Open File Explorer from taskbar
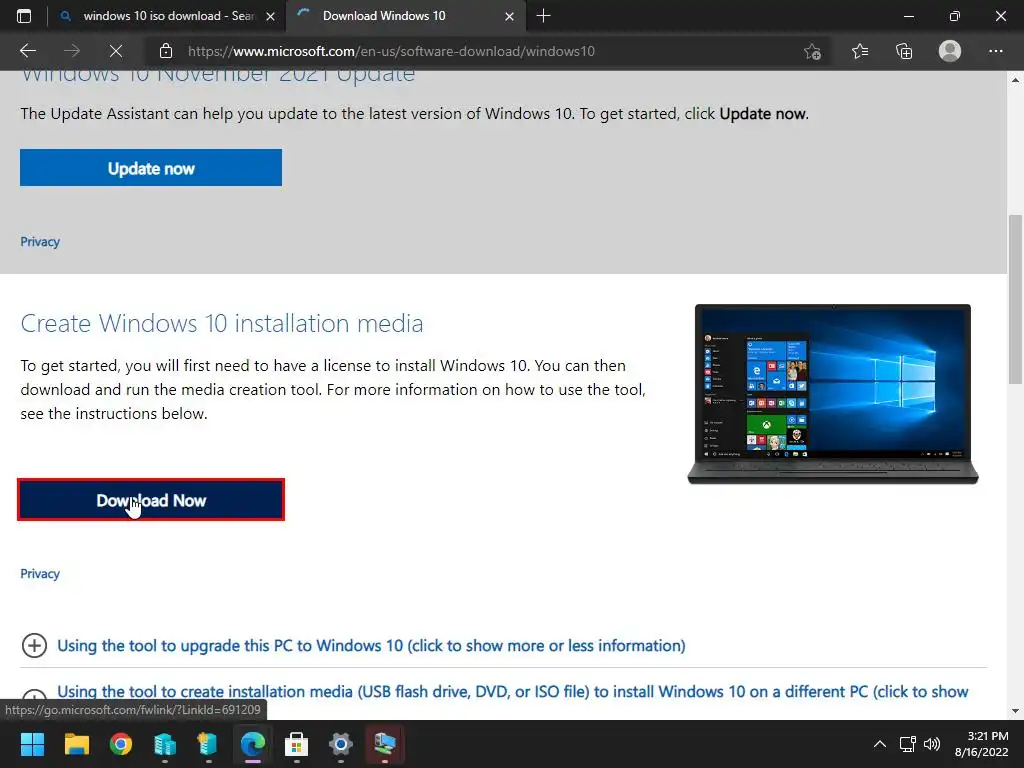 coord(76,744)
